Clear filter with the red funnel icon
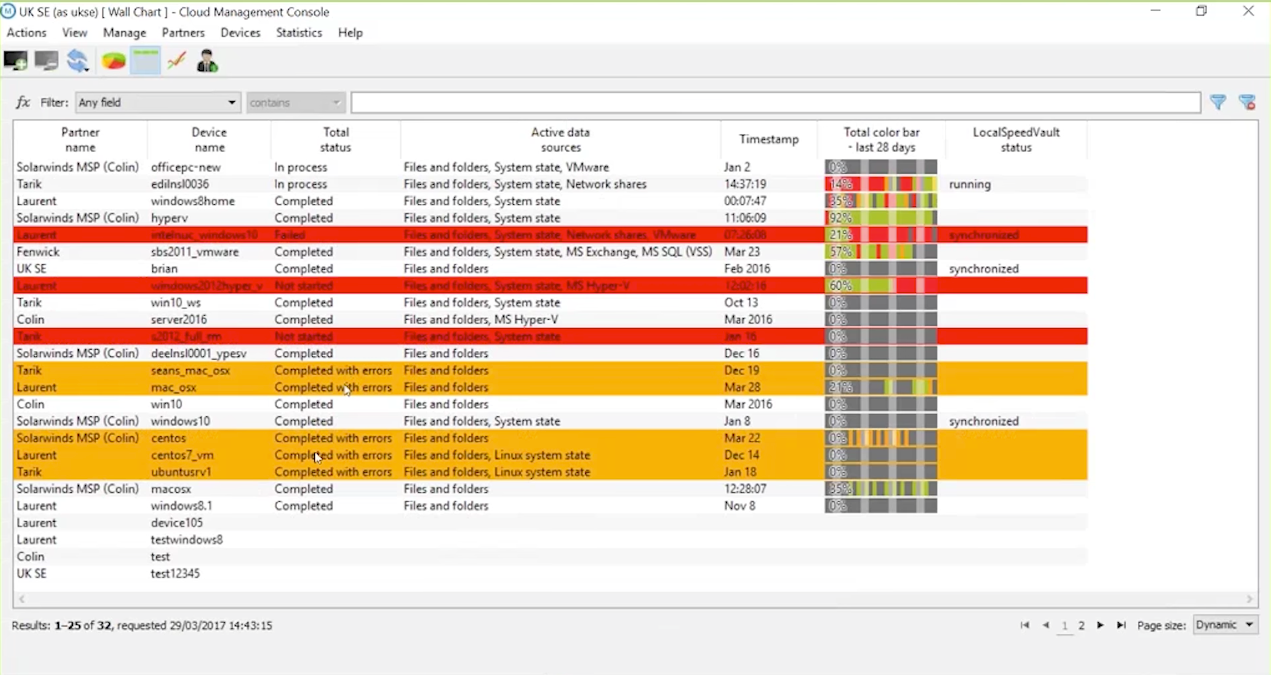1271x675 pixels. [x=1247, y=102]
